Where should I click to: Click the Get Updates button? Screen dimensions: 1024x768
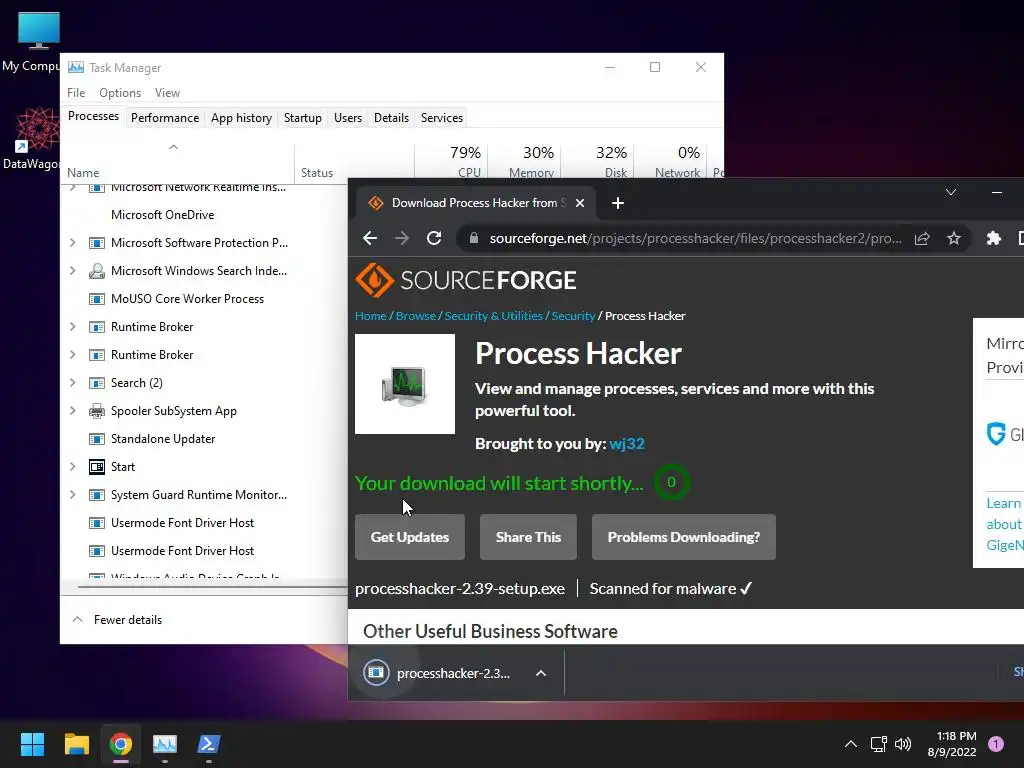pos(410,537)
